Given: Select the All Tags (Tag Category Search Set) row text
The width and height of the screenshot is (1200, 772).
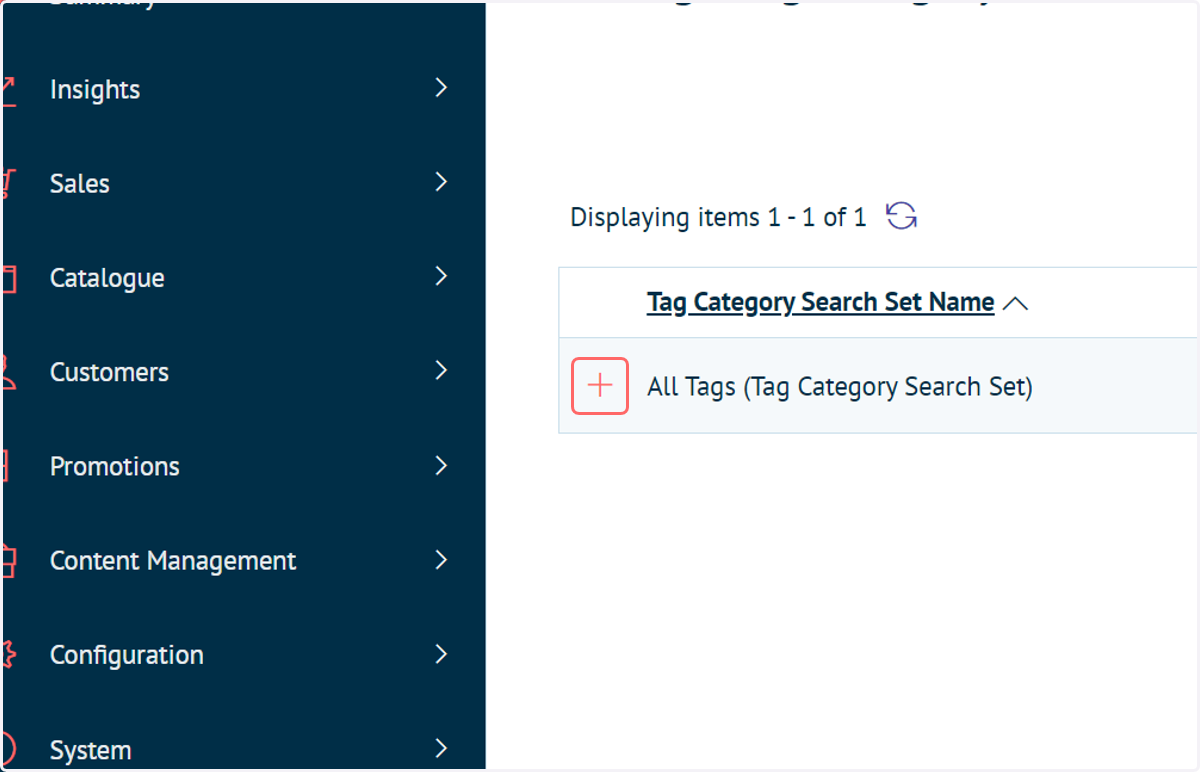Looking at the screenshot, I should (840, 387).
